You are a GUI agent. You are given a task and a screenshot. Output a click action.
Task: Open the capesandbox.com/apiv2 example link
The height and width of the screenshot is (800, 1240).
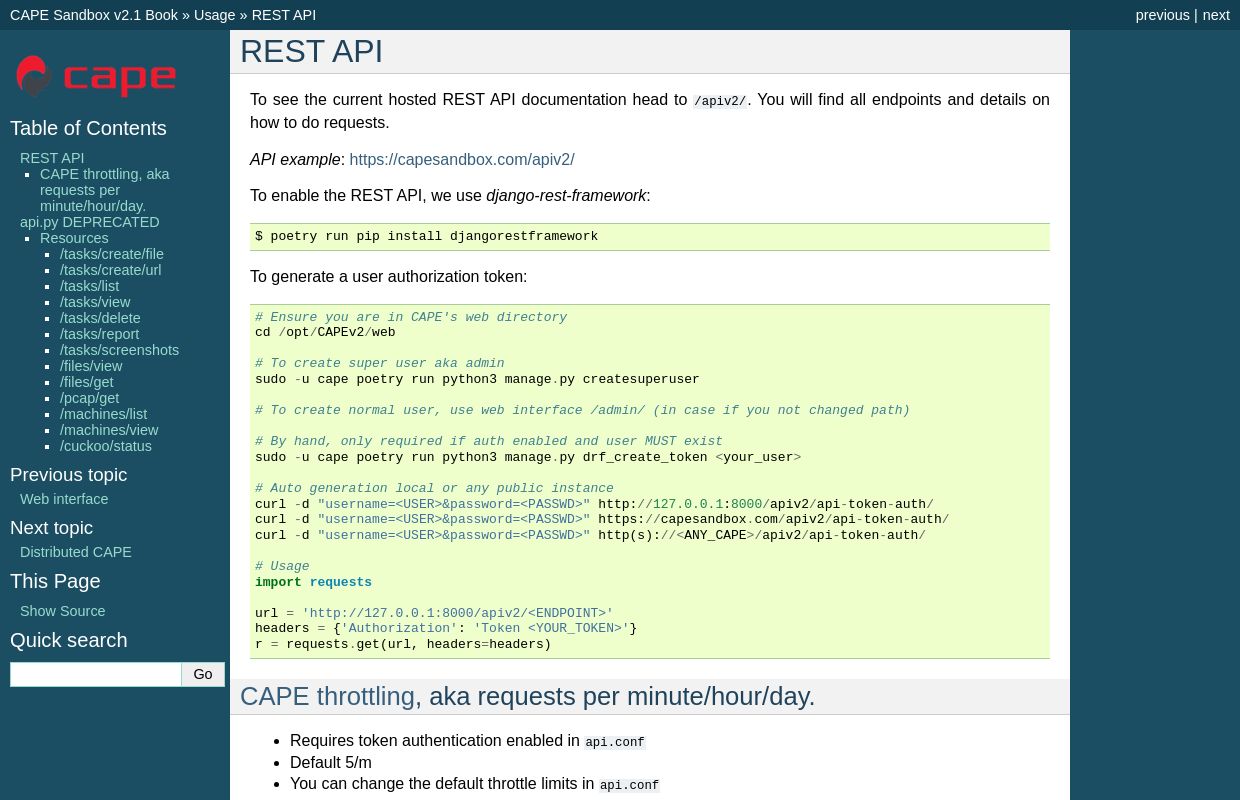tap(462, 159)
